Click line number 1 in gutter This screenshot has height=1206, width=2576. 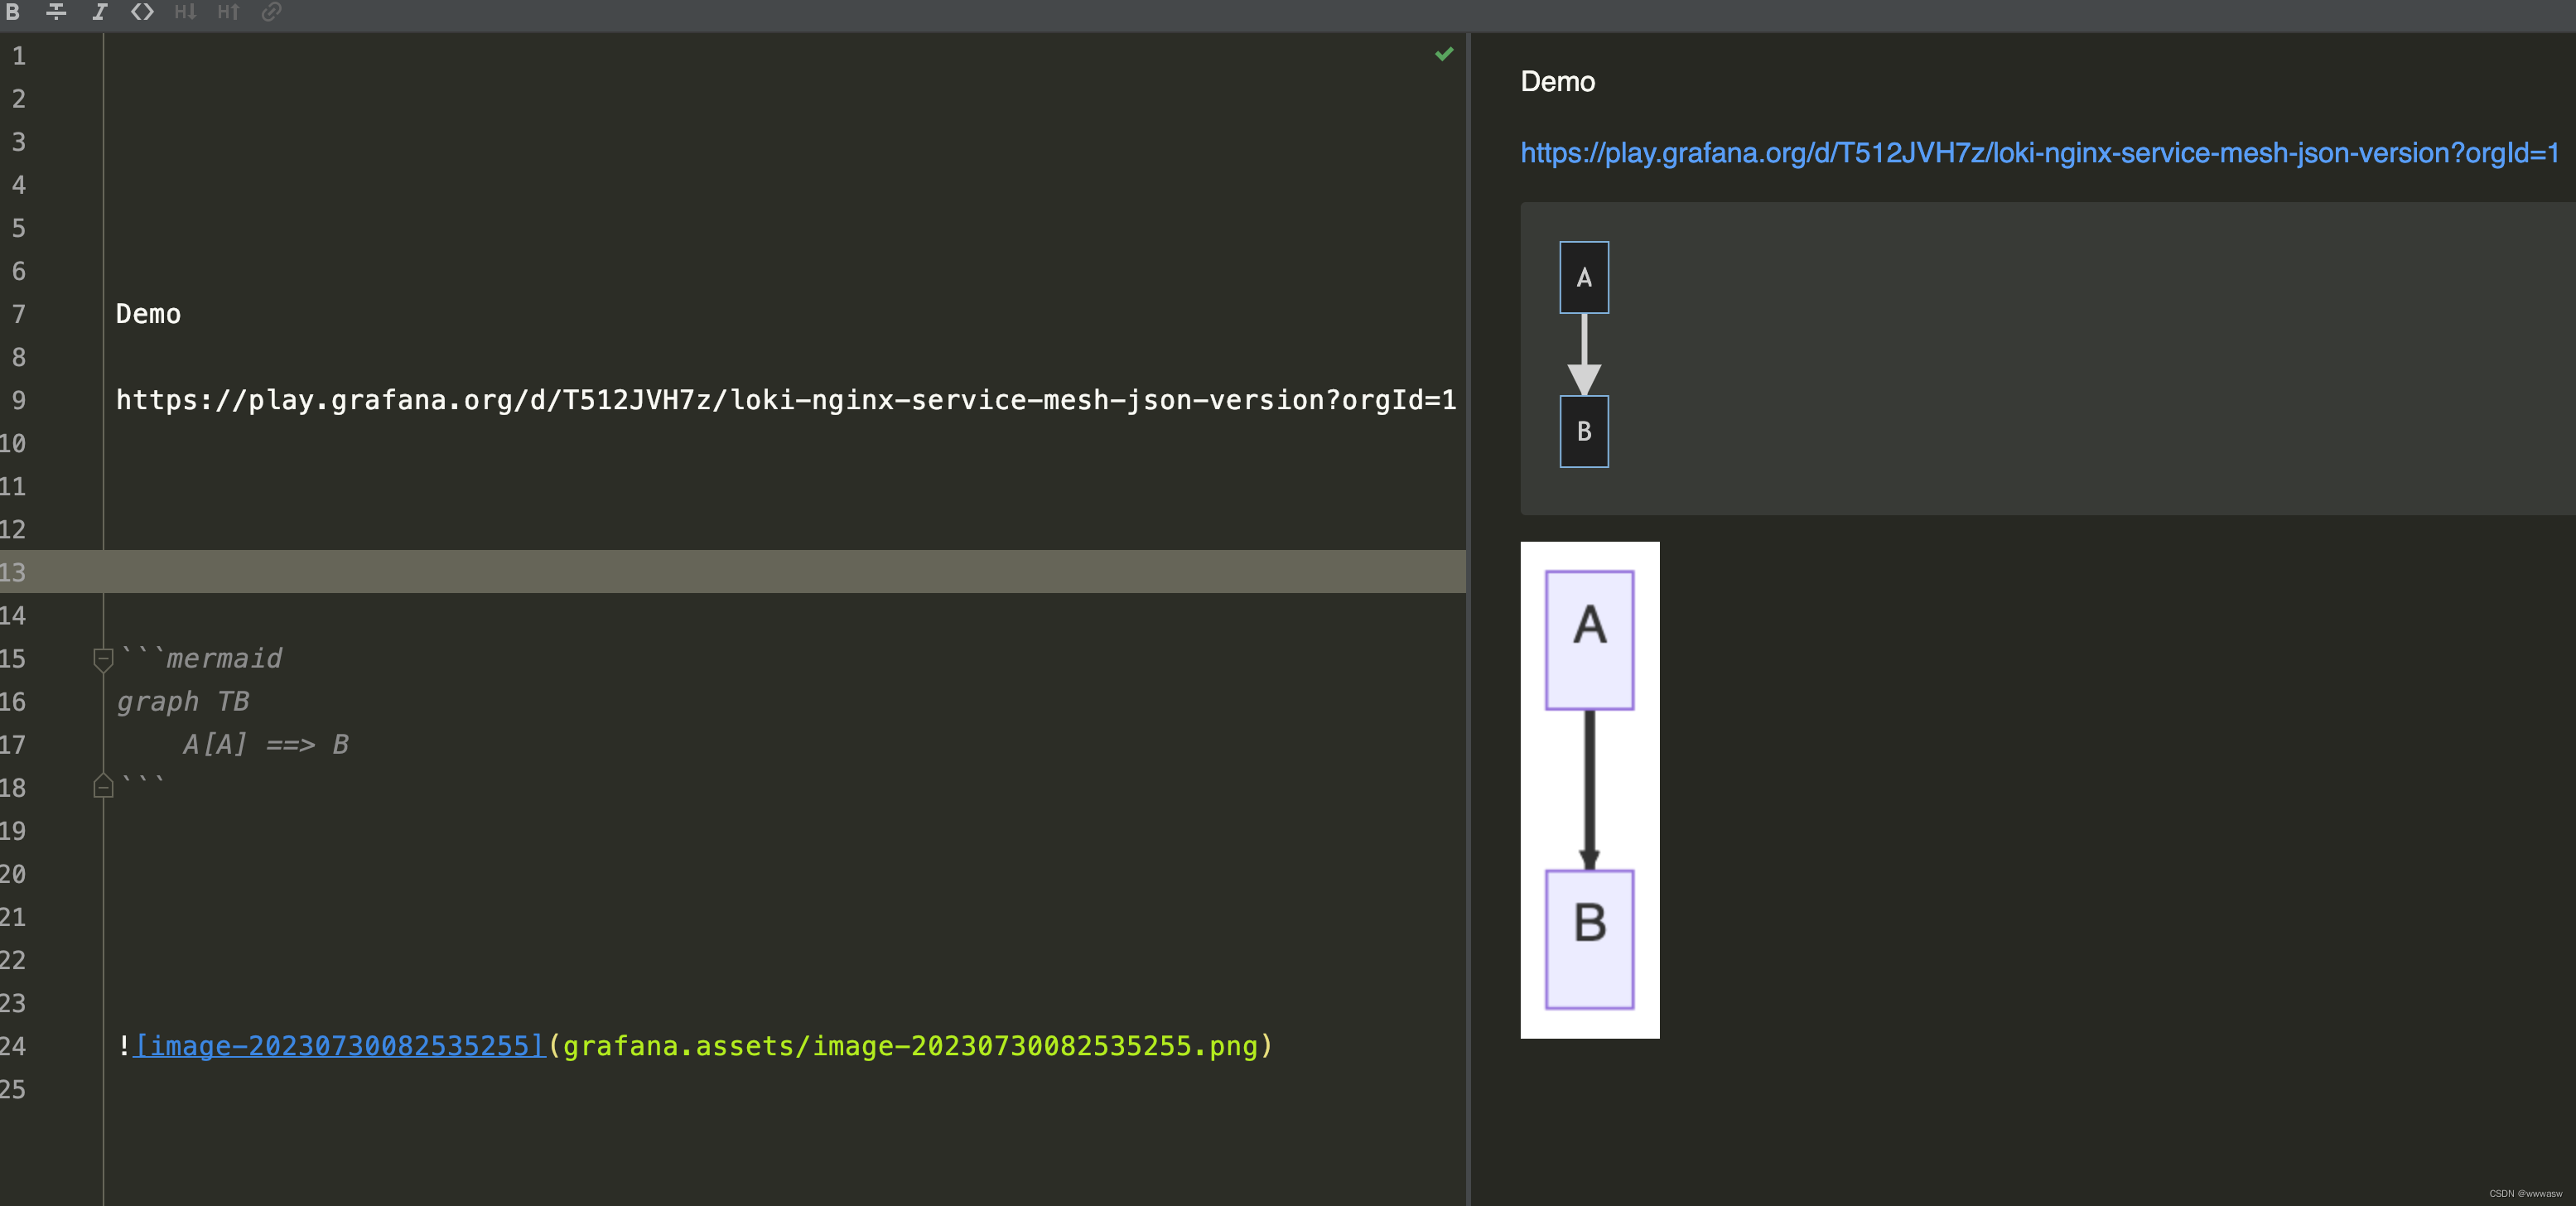(x=19, y=56)
